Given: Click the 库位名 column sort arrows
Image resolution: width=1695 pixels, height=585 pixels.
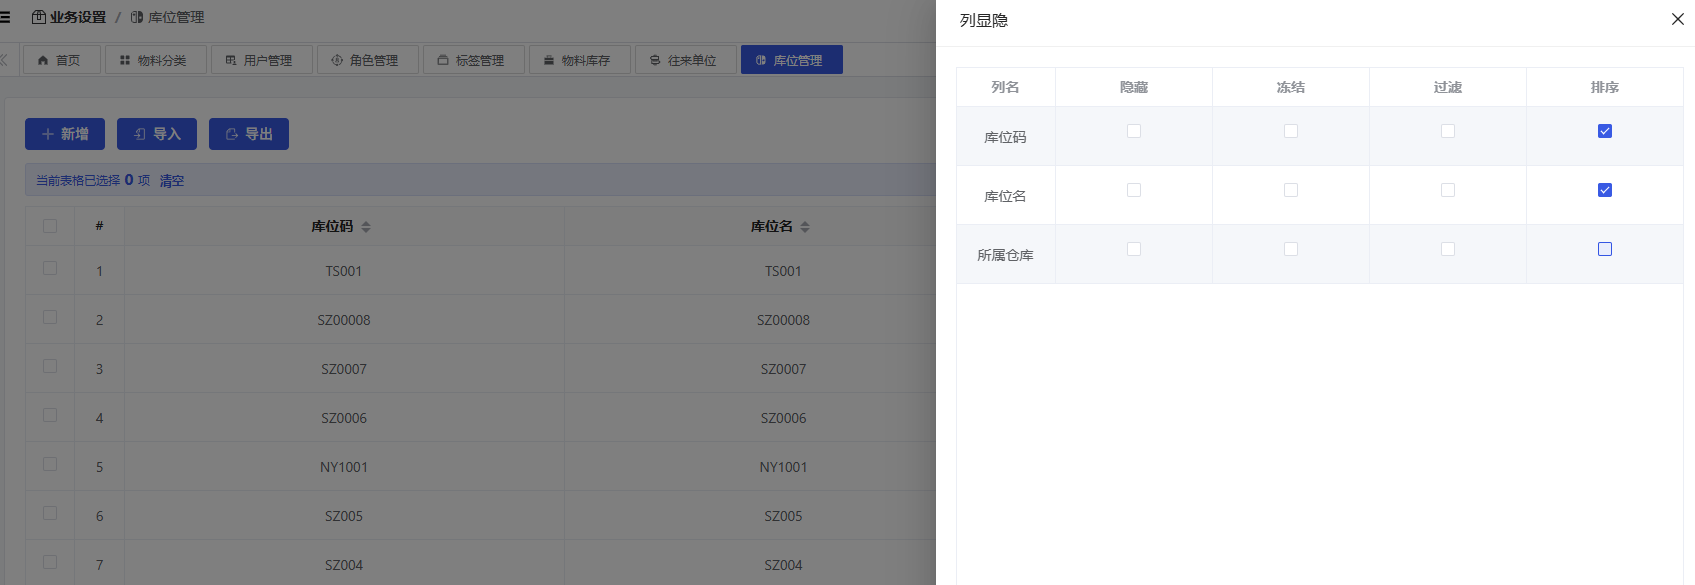Looking at the screenshot, I should [x=805, y=227].
